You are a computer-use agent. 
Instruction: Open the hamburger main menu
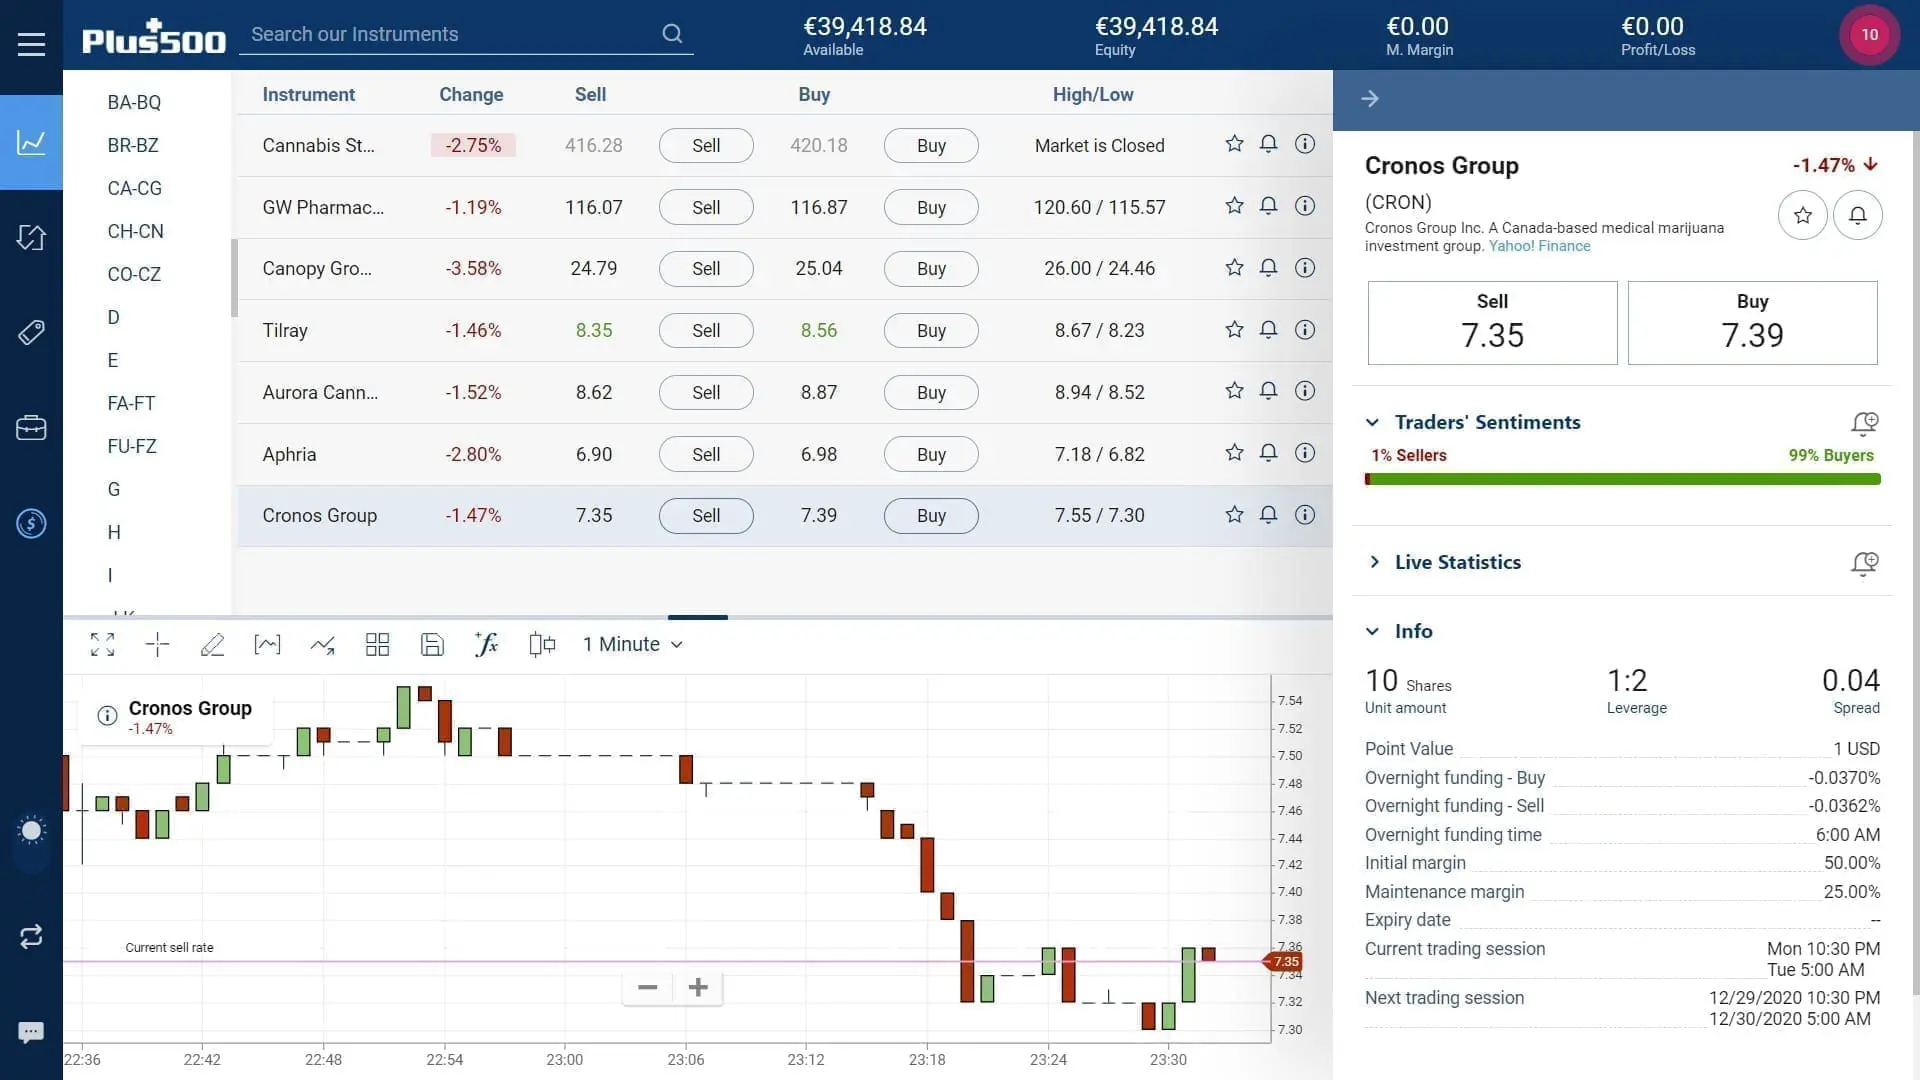[x=31, y=44]
